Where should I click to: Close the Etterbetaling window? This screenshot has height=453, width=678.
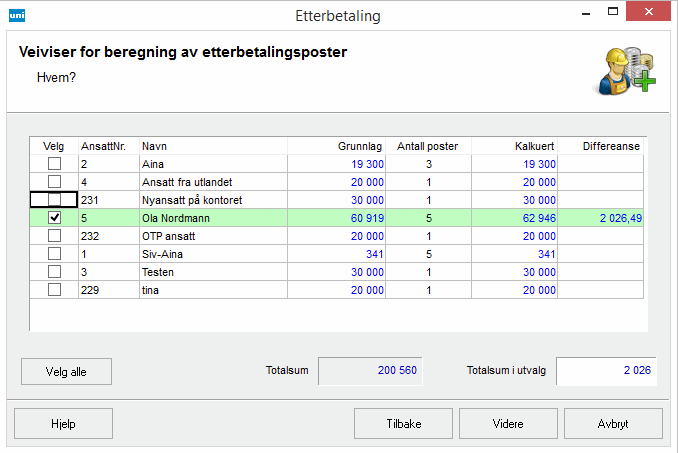point(648,12)
